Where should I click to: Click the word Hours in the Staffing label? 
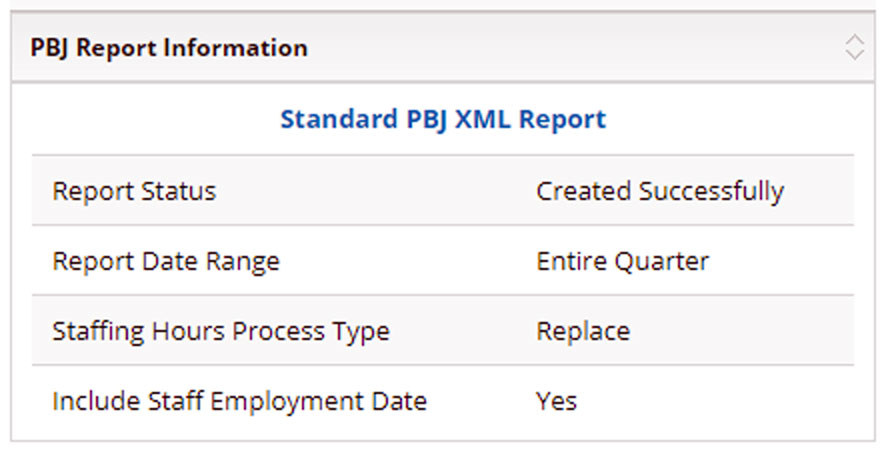[182, 331]
